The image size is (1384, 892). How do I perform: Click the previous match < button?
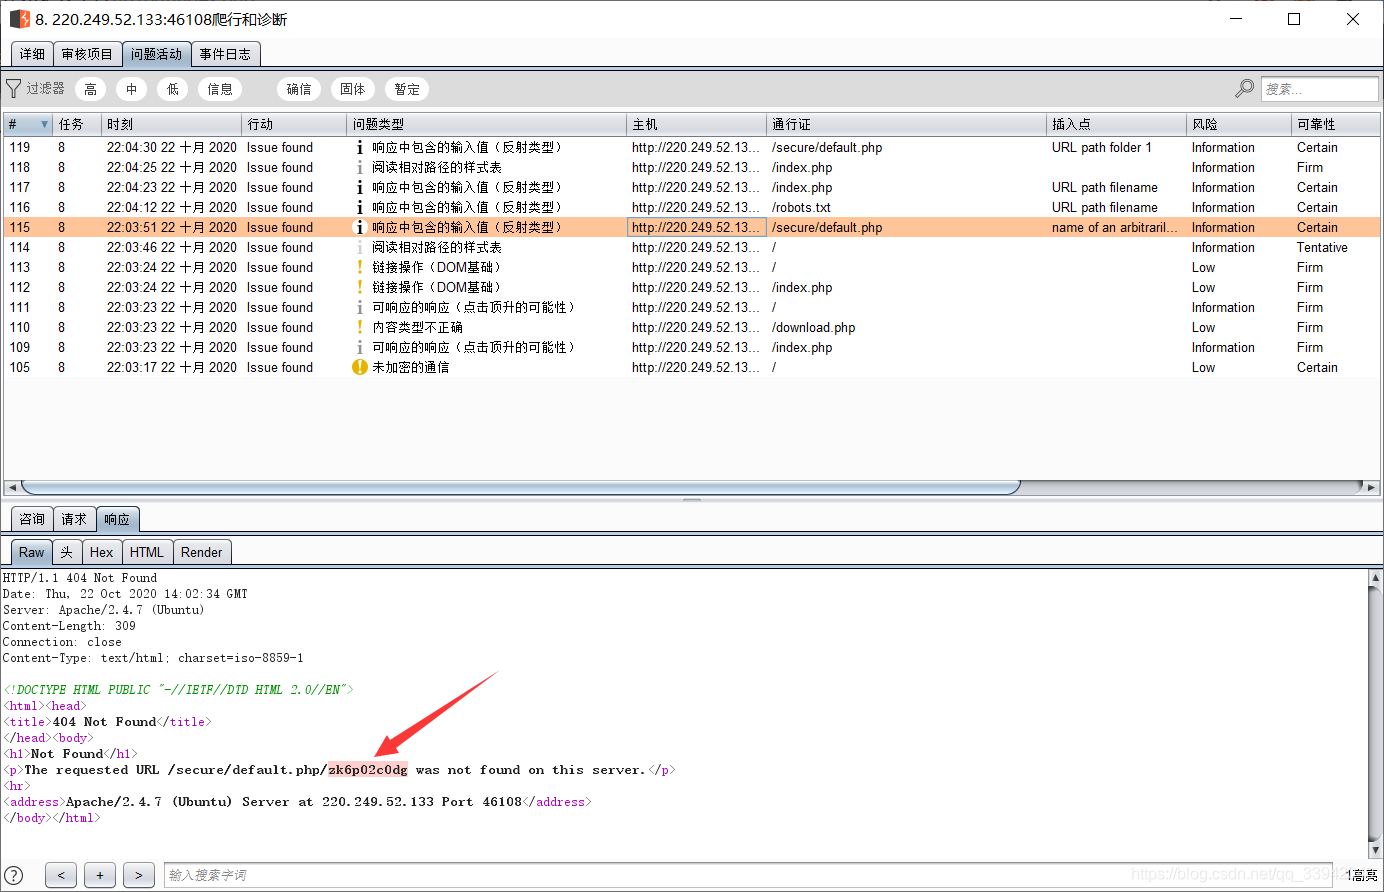pos(61,875)
